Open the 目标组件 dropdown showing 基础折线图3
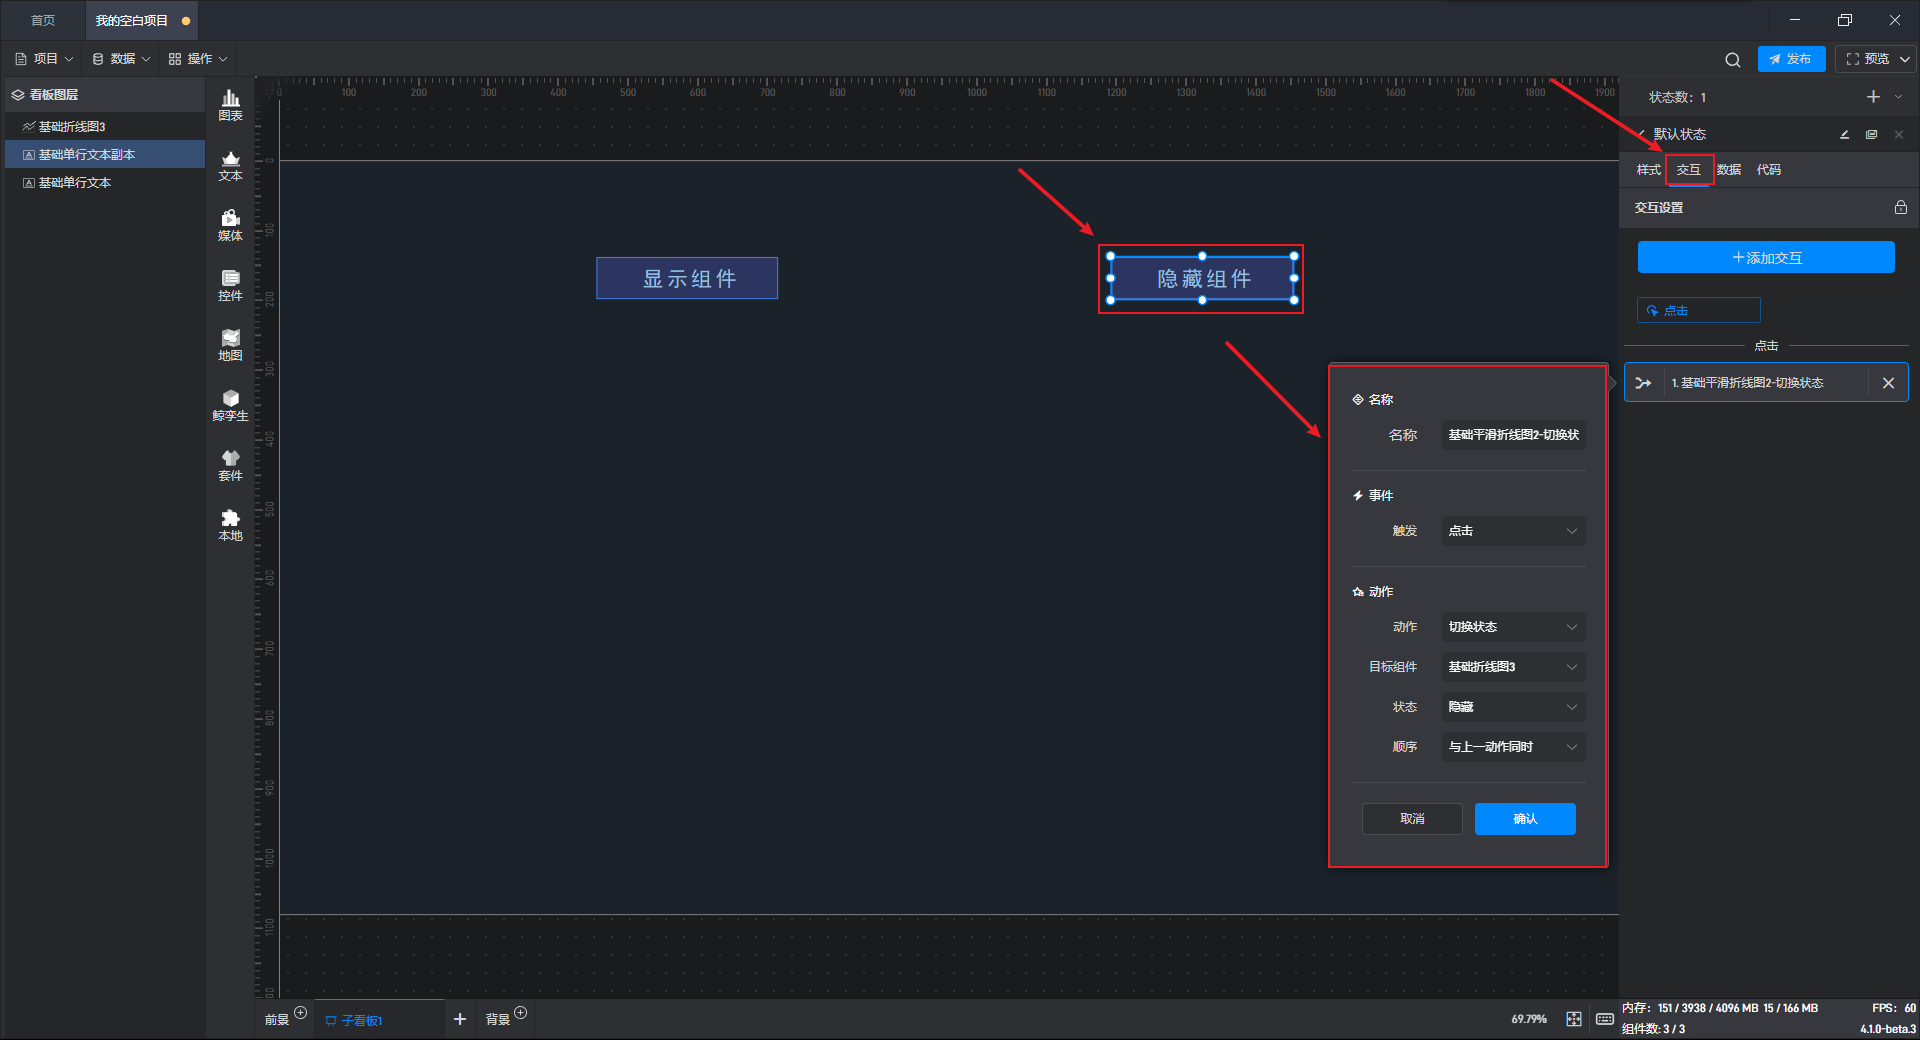Screen dimensions: 1920x1040 click(1513, 667)
